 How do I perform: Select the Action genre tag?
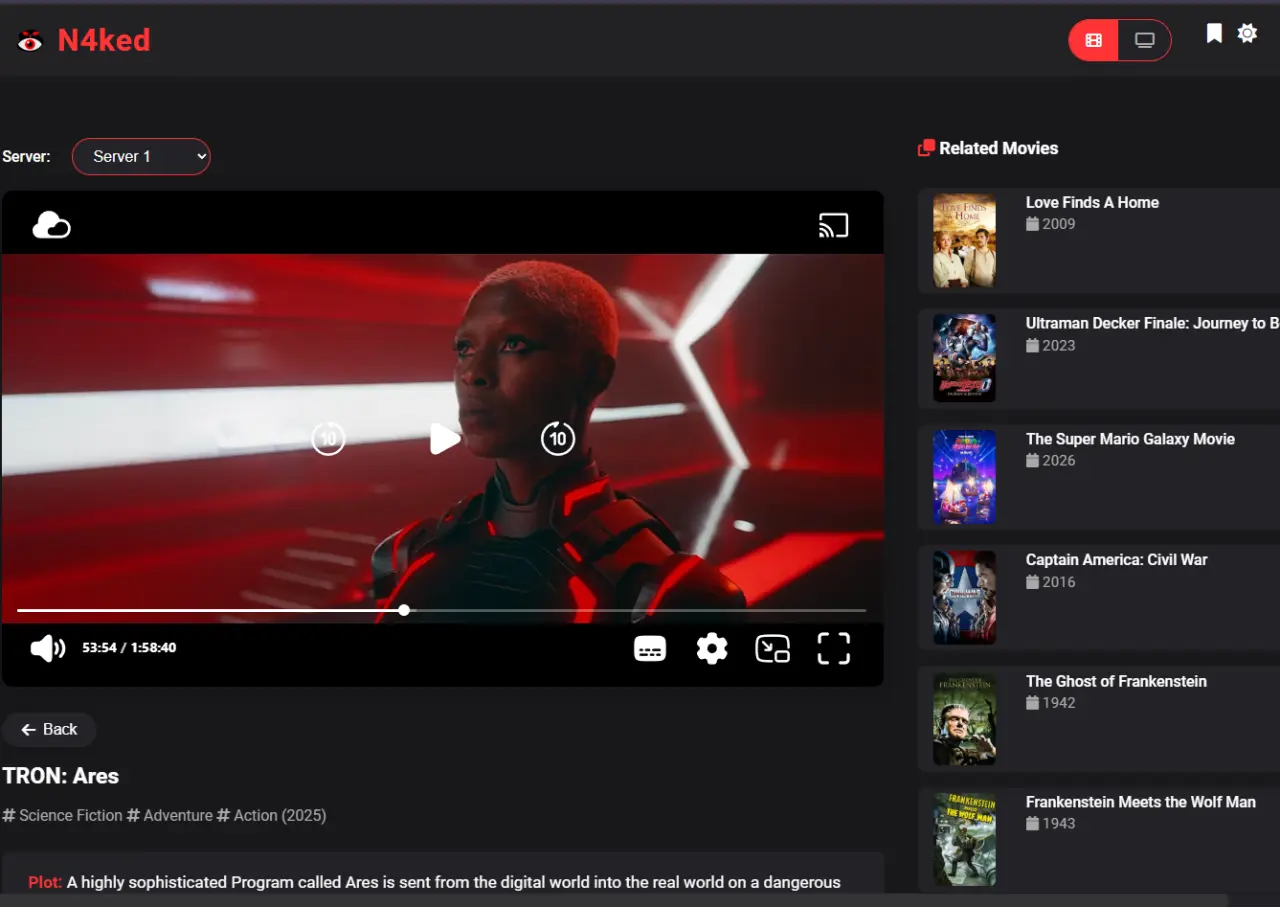(247, 815)
